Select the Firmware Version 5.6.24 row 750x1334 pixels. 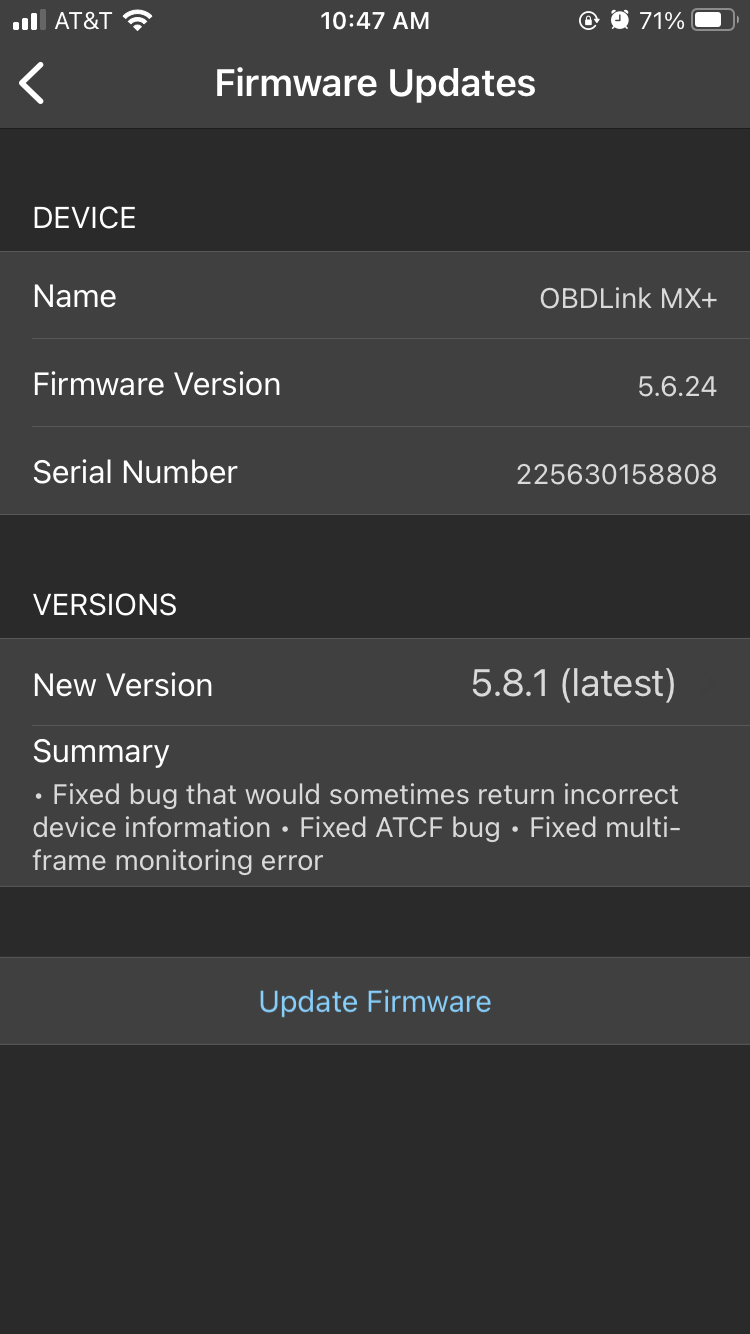(x=375, y=384)
